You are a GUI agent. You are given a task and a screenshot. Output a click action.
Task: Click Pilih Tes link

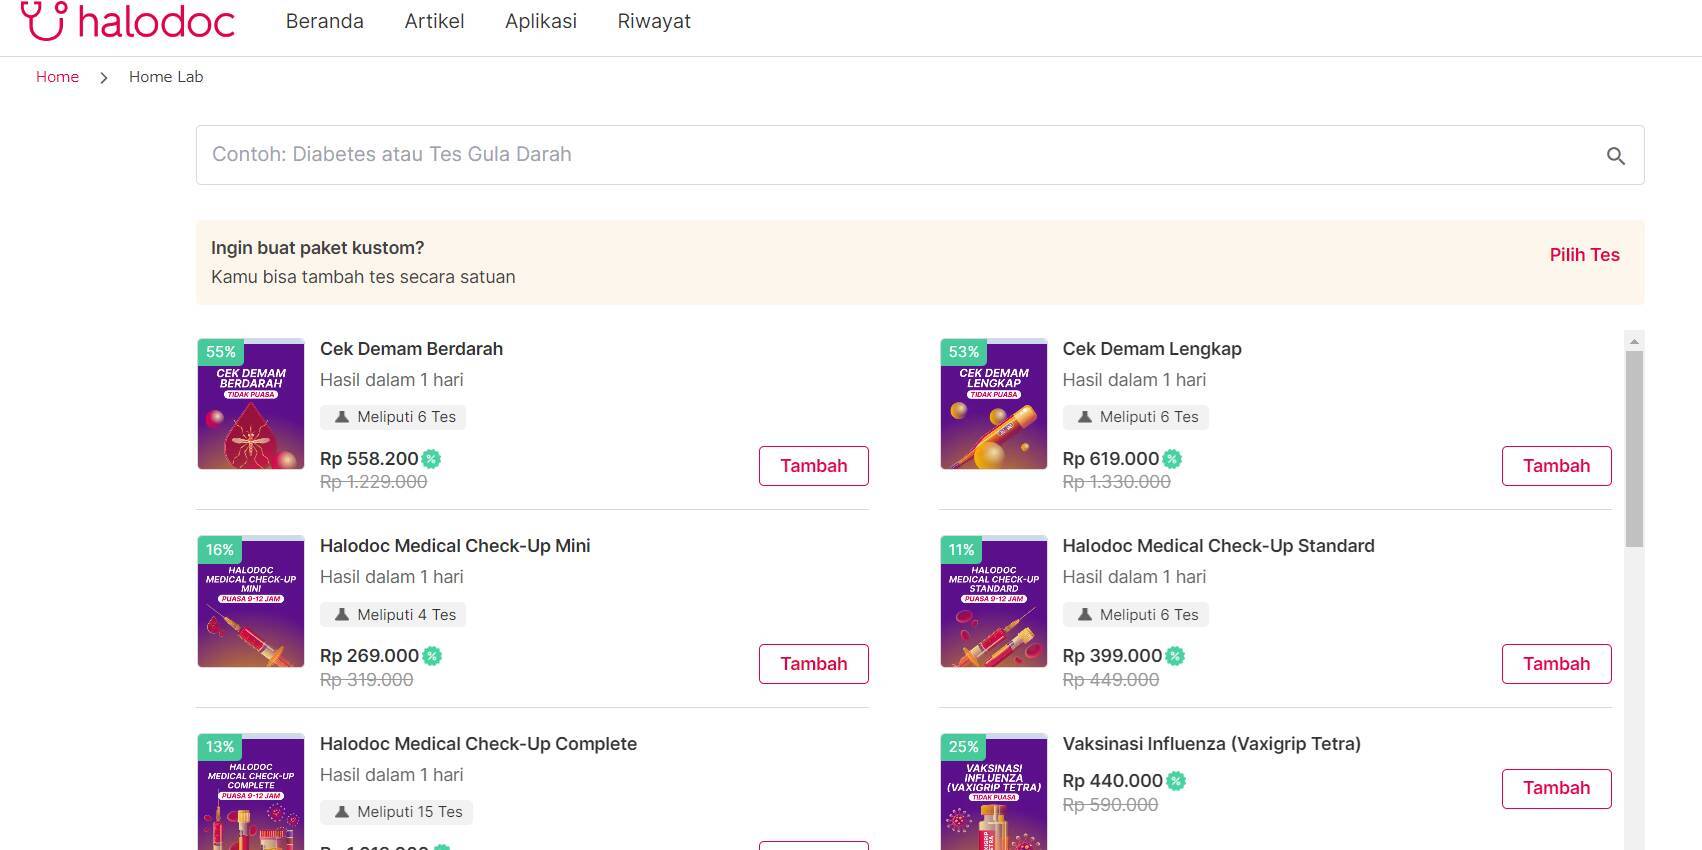[1584, 255]
